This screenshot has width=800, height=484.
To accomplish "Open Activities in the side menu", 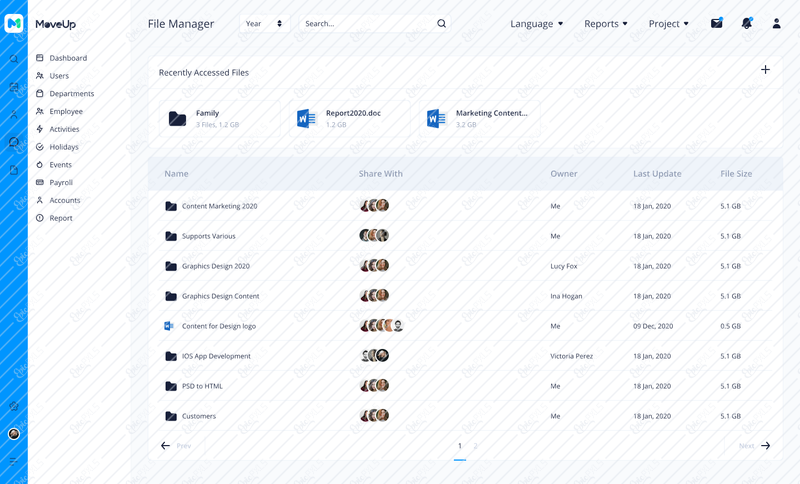I will click(x=57, y=130).
